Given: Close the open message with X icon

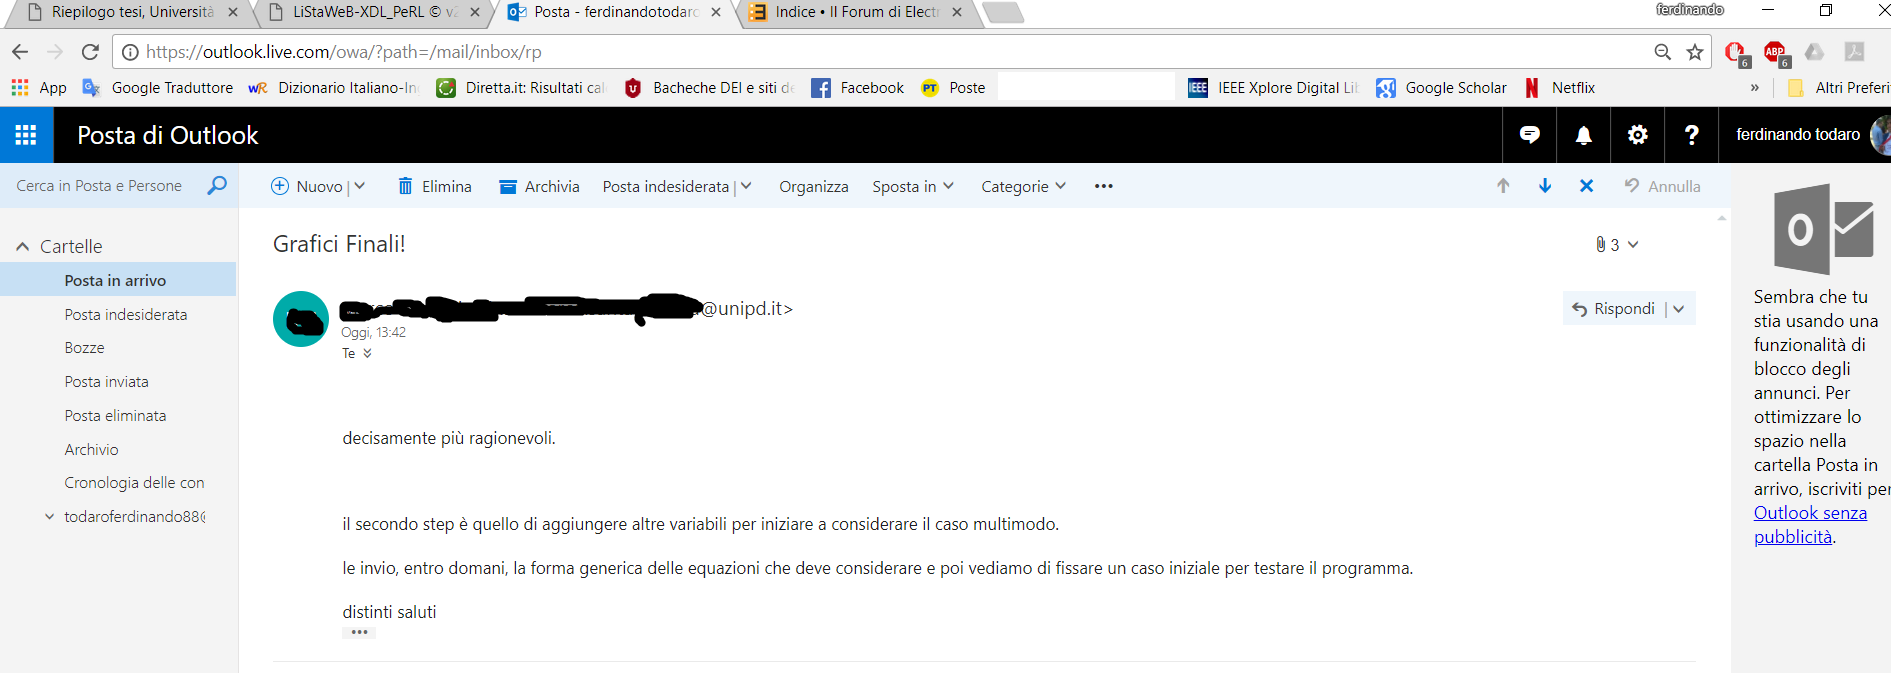Looking at the screenshot, I should [x=1586, y=186].
